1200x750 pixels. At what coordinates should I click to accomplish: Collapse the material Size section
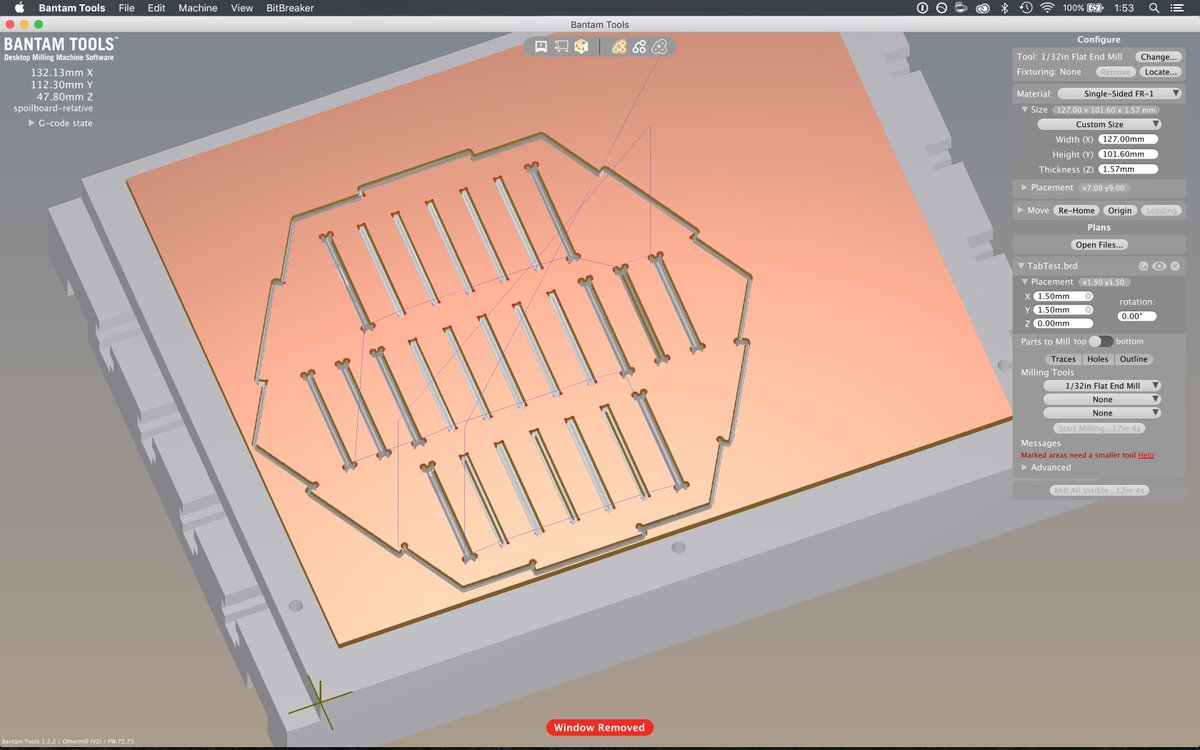pyautogui.click(x=1024, y=109)
